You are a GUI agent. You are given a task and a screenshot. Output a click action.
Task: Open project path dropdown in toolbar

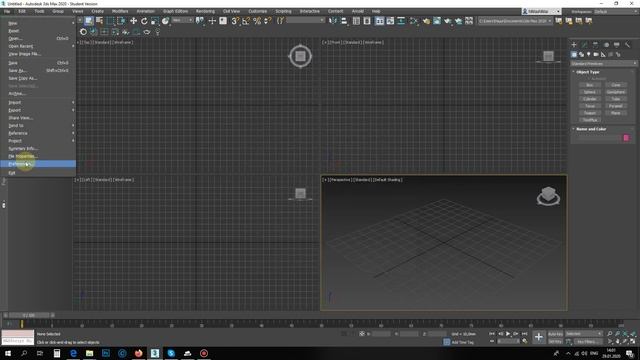(516, 21)
